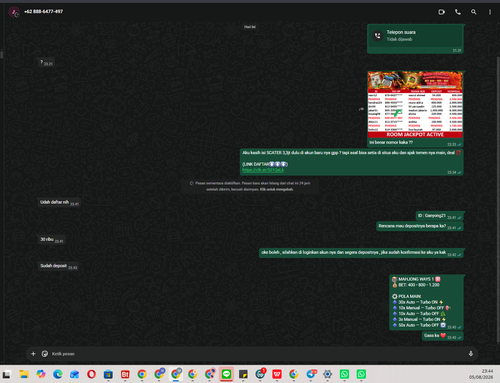Open the emoji and sticker picker
Image resolution: width=500 pixels, height=383 pixels.
click(45, 354)
